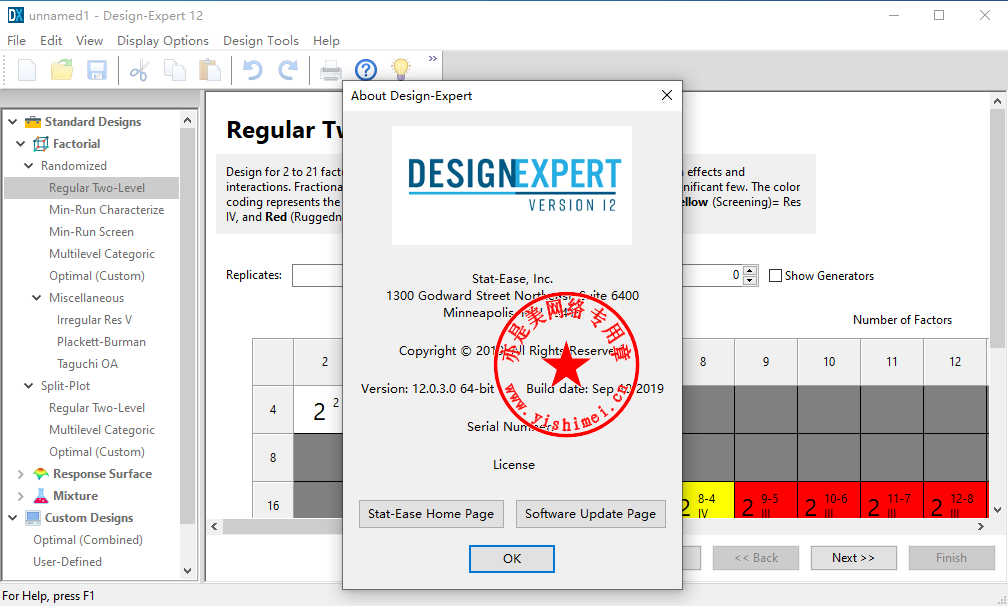Open the Help menu
The image size is (1008, 606).
point(326,40)
